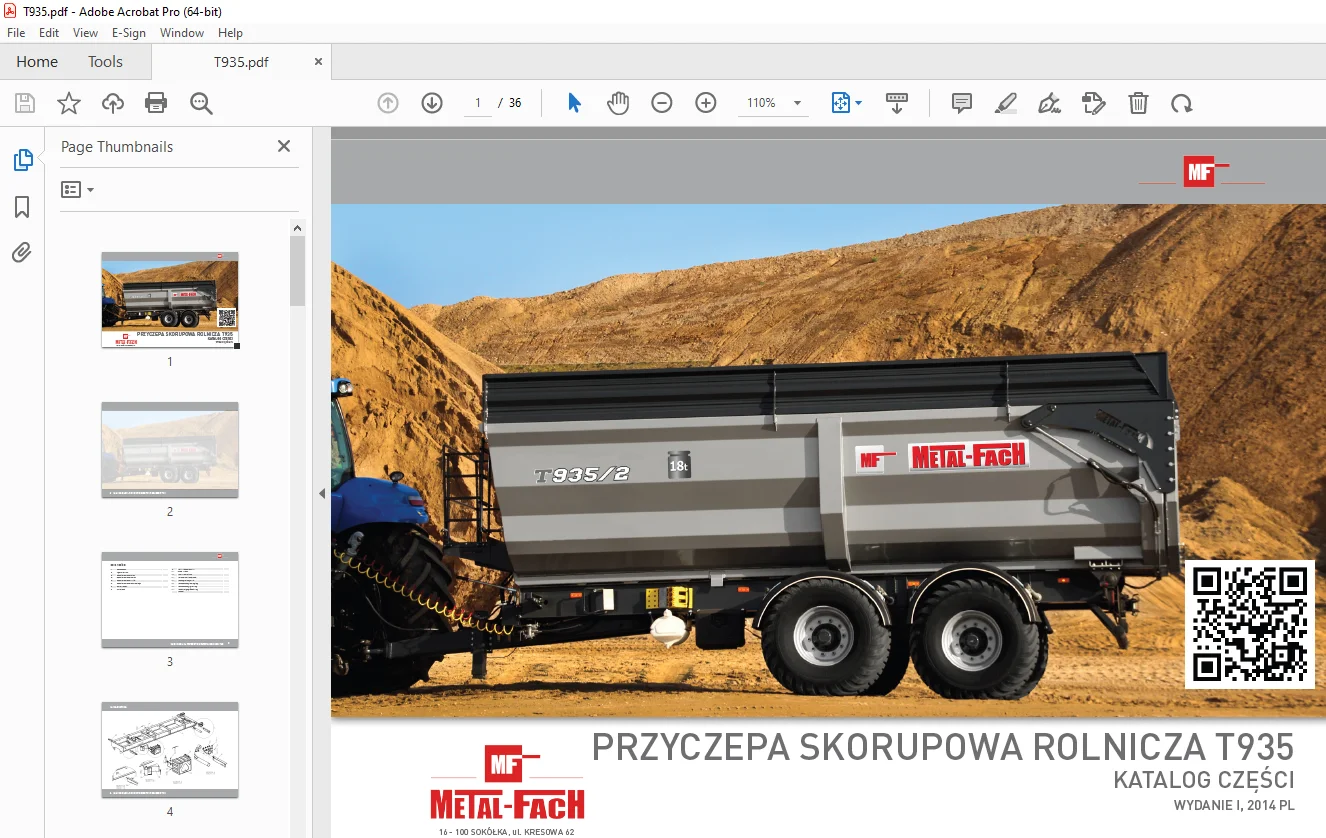Bookmark file with the star icon
This screenshot has width=1326, height=838.
[x=69, y=103]
